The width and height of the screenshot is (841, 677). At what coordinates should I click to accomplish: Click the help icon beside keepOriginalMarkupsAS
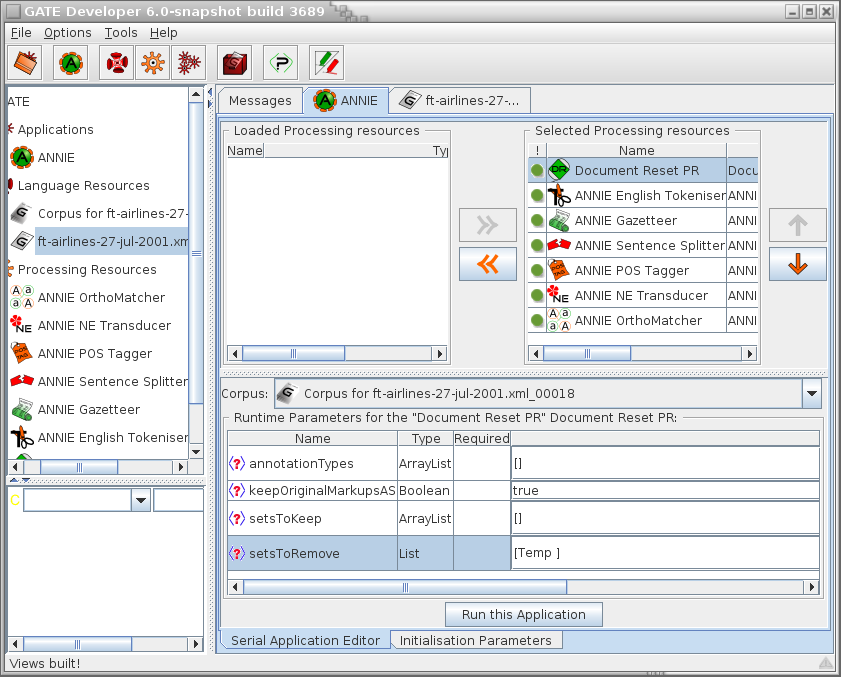pyautogui.click(x=237, y=490)
